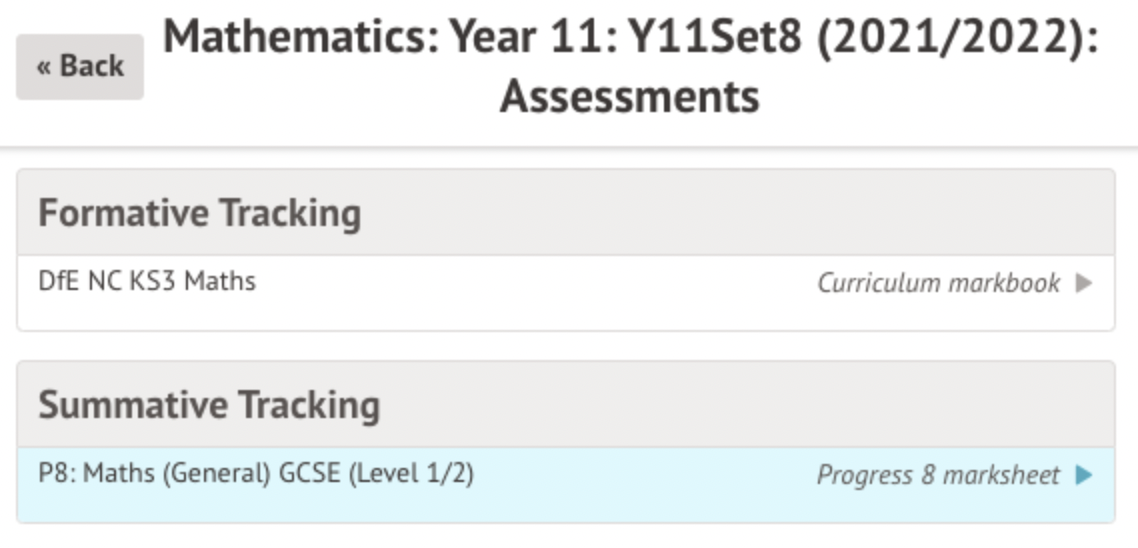This screenshot has height=548, width=1138.
Task: Open the Curriculum markbook link
Action: pos(938,284)
